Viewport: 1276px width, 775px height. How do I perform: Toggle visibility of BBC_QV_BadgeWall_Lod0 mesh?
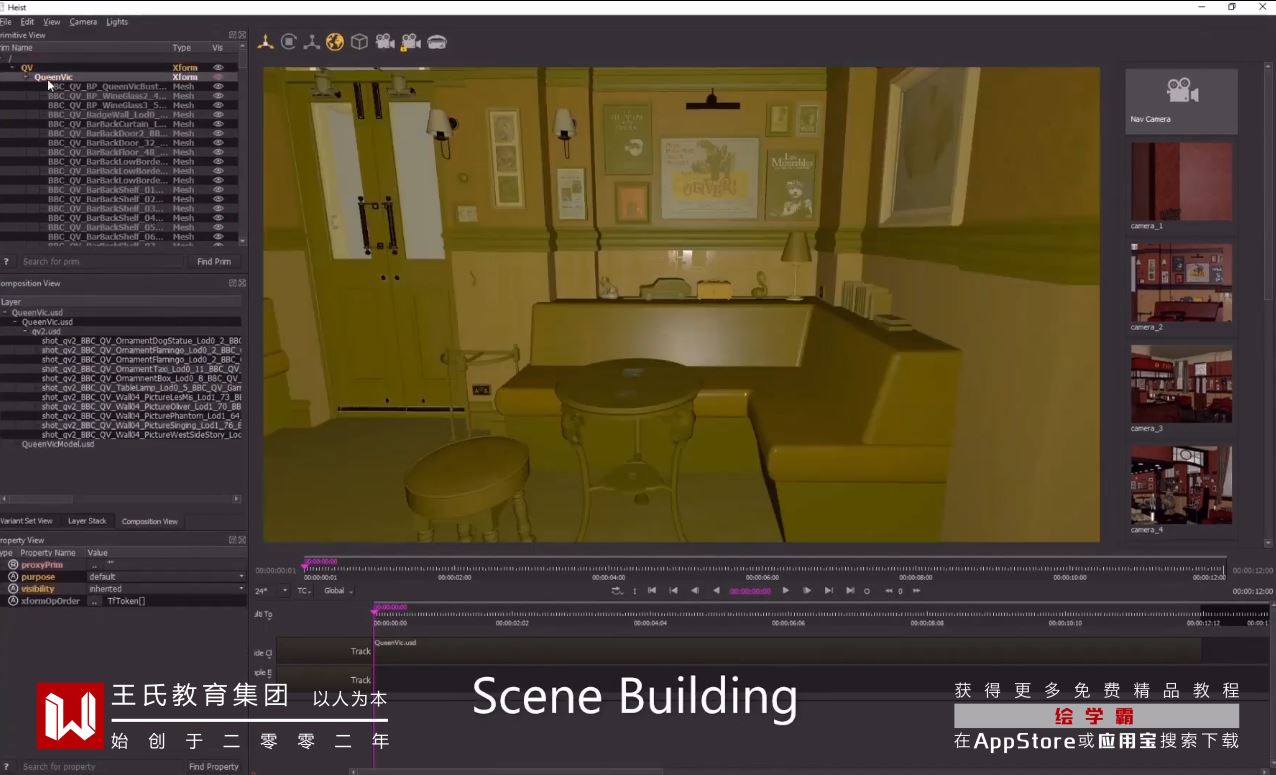(218, 115)
